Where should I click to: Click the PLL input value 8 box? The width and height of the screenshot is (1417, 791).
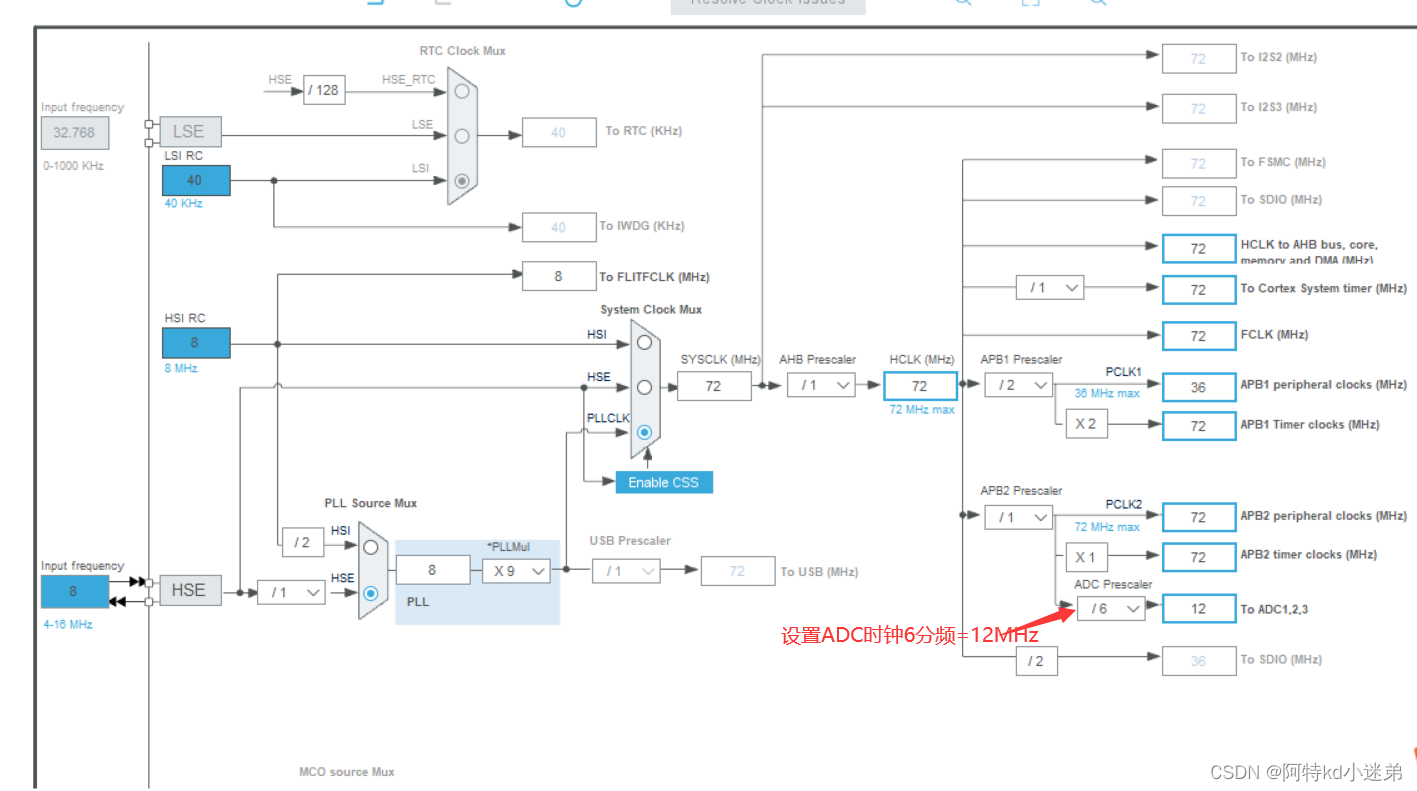[433, 570]
